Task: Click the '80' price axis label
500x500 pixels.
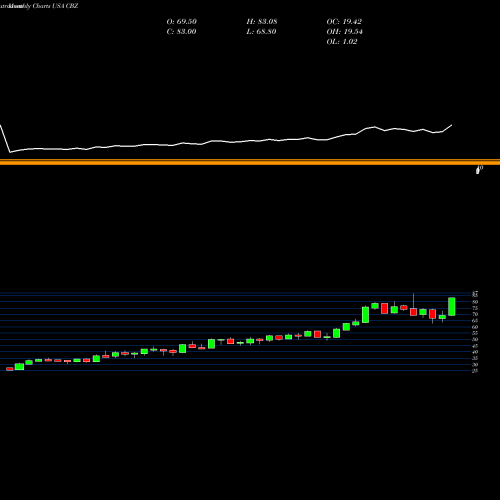Action: click(x=475, y=302)
